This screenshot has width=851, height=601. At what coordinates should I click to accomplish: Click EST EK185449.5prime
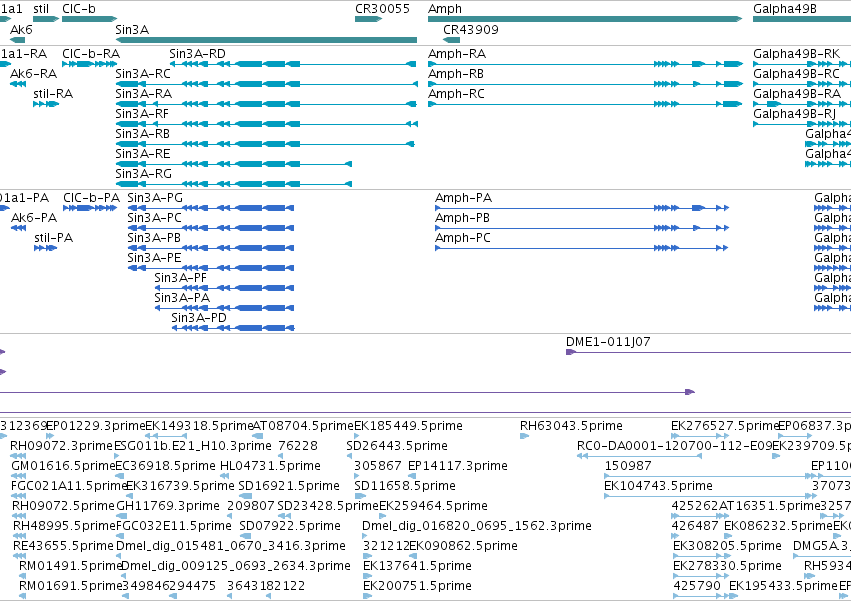click(408, 426)
